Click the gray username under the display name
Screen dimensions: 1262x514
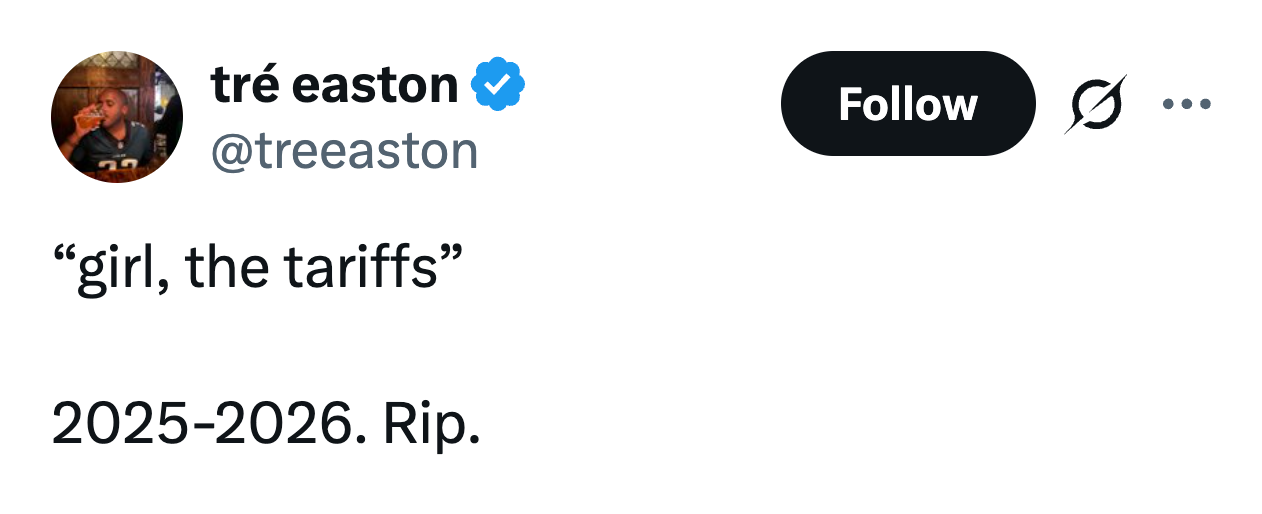coord(344,150)
